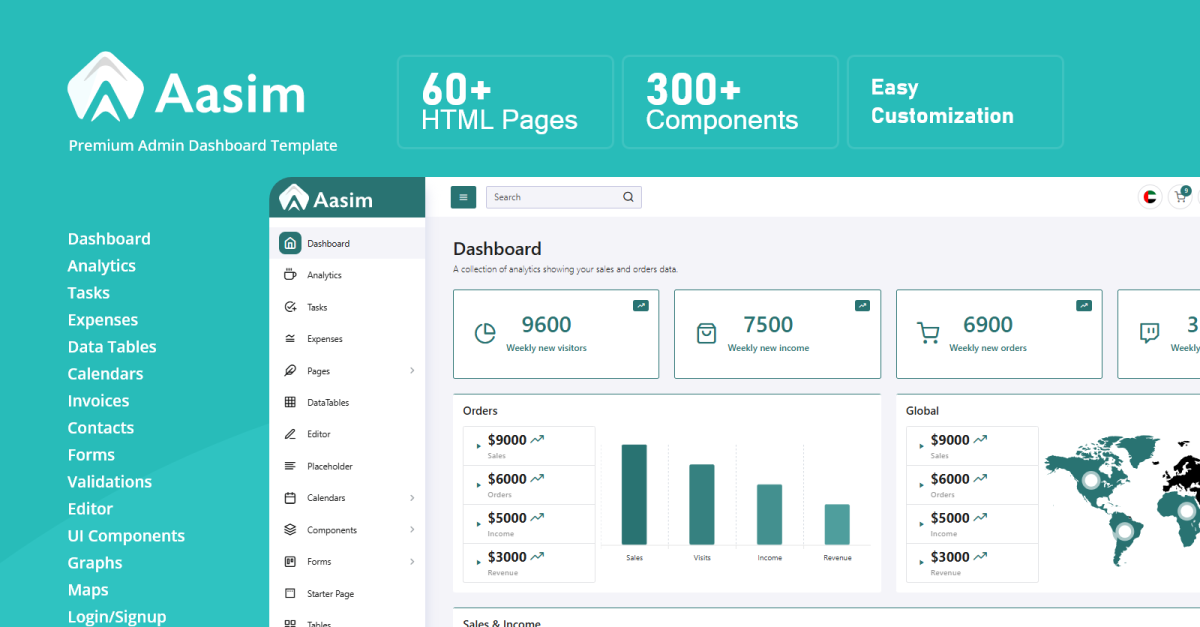Open Placeholder in the sidebar menu

[x=329, y=466]
